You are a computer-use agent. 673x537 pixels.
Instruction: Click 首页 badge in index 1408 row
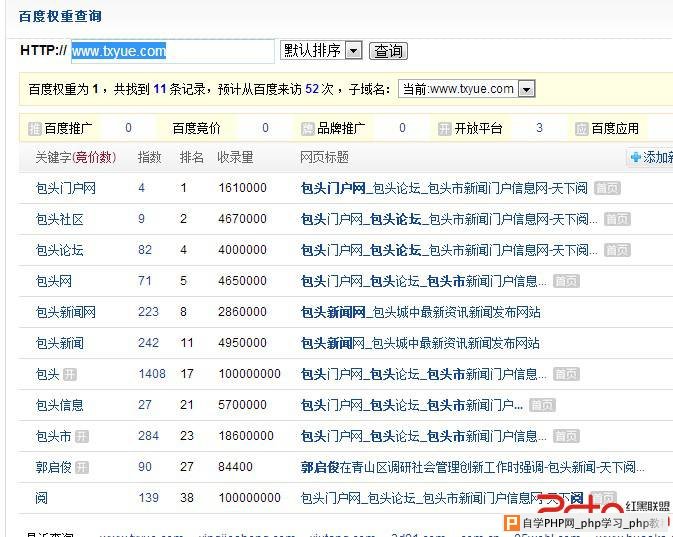tap(566, 374)
